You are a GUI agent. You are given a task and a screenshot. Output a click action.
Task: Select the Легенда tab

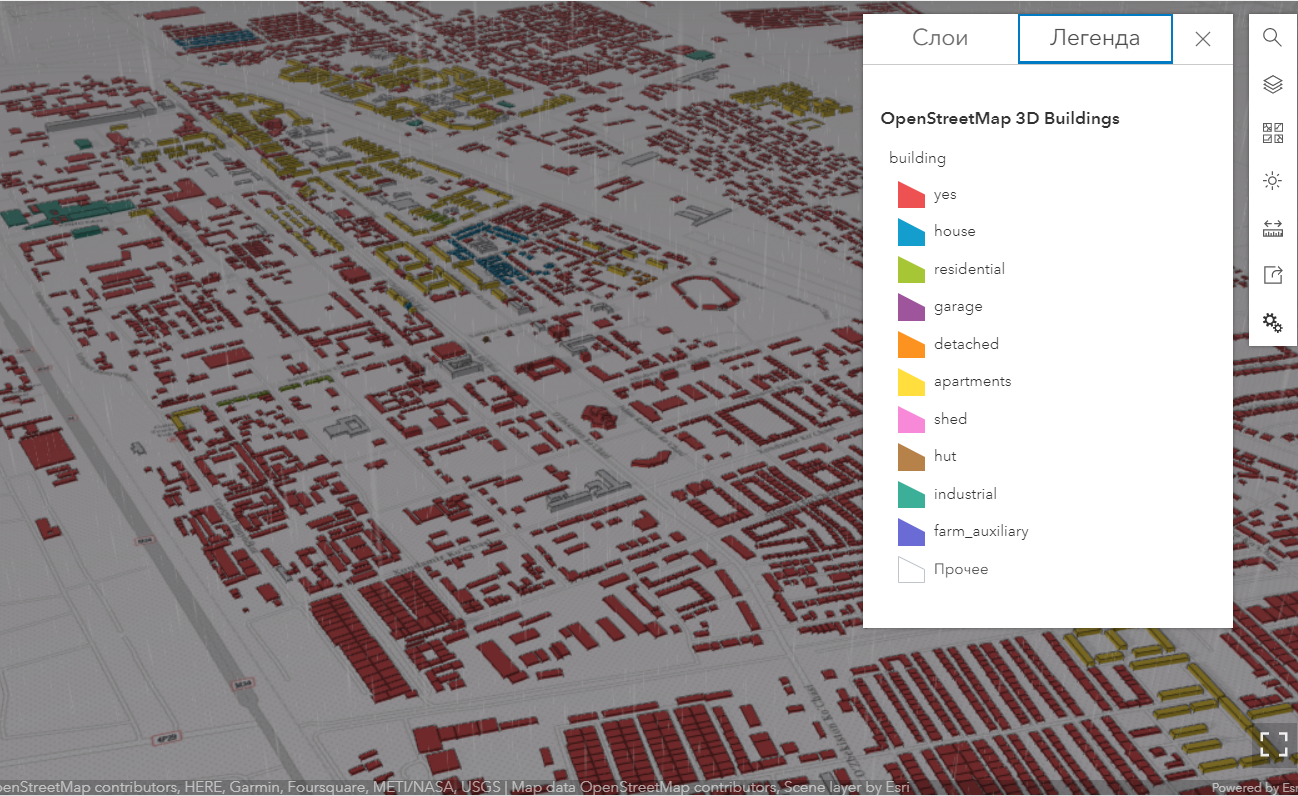[x=1095, y=39]
